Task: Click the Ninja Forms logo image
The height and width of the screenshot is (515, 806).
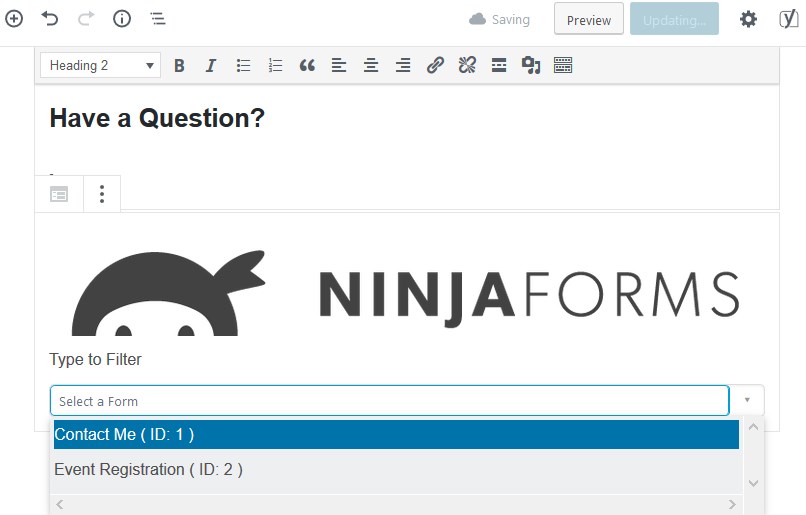Action: (x=406, y=293)
